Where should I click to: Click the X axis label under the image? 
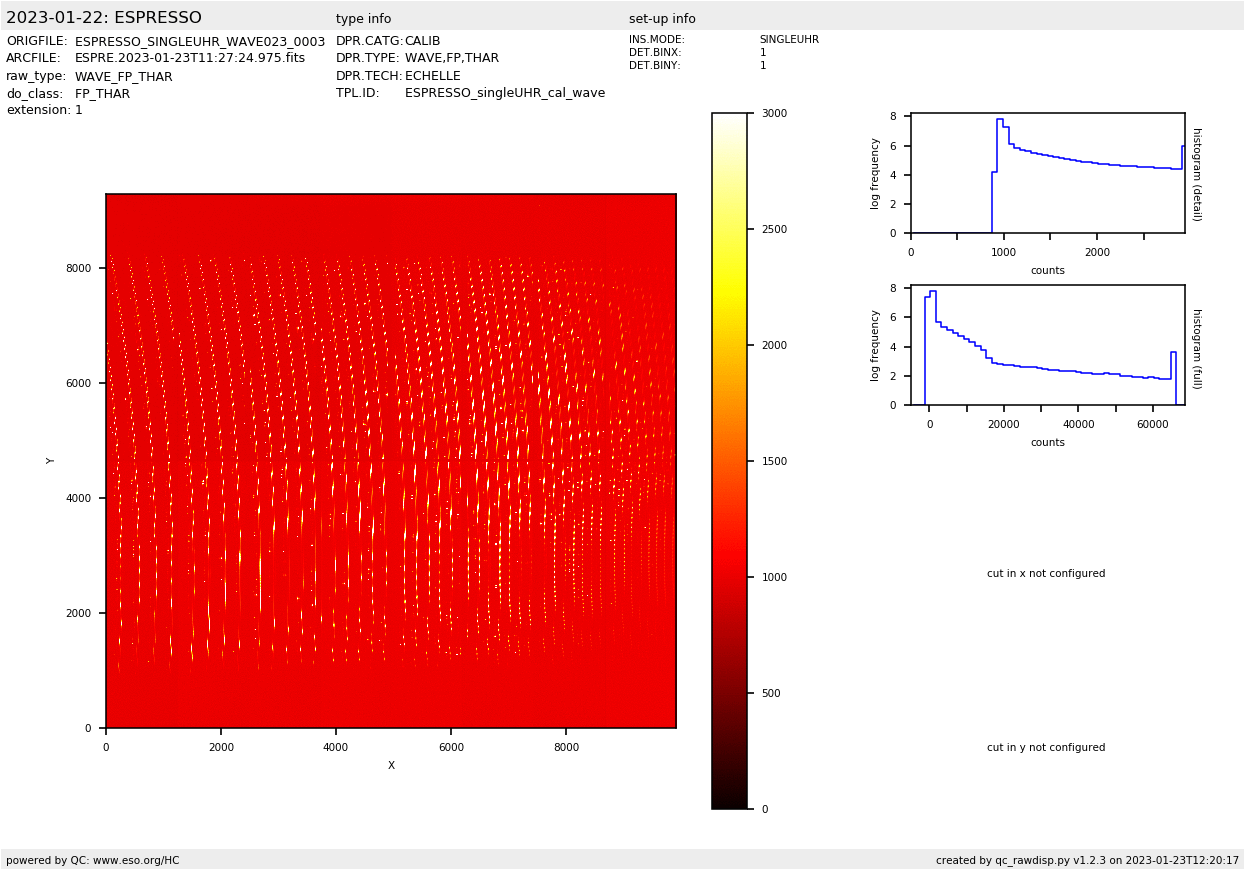[x=391, y=766]
